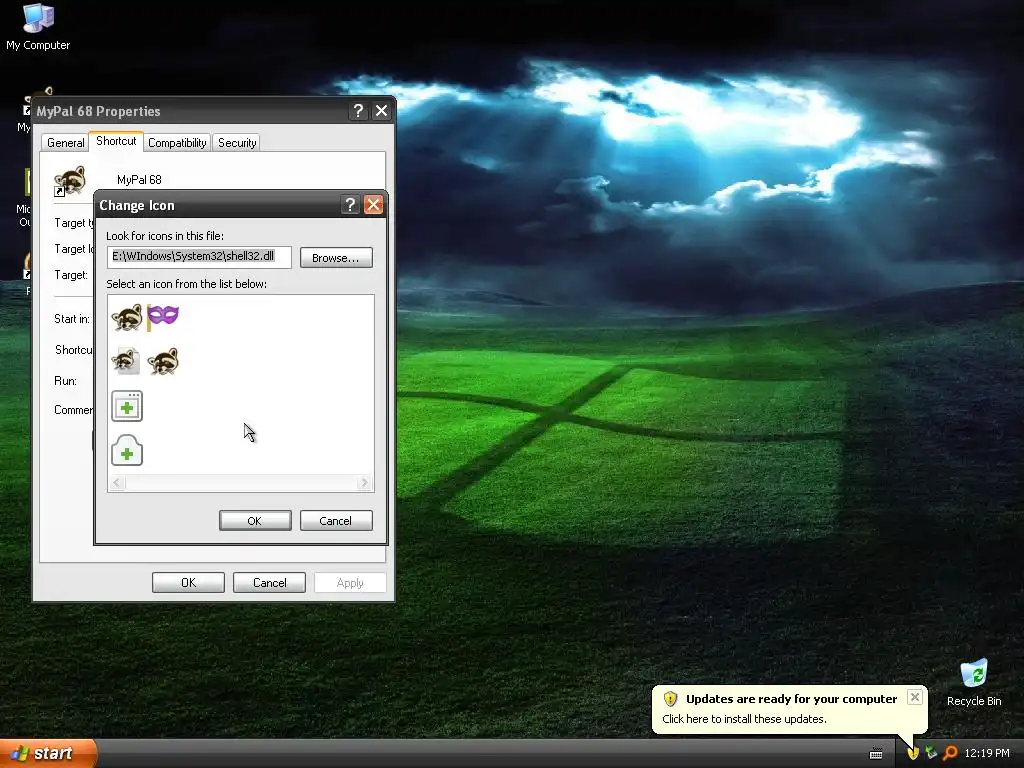Open the Recycle Bin desktop icon

pos(974,682)
